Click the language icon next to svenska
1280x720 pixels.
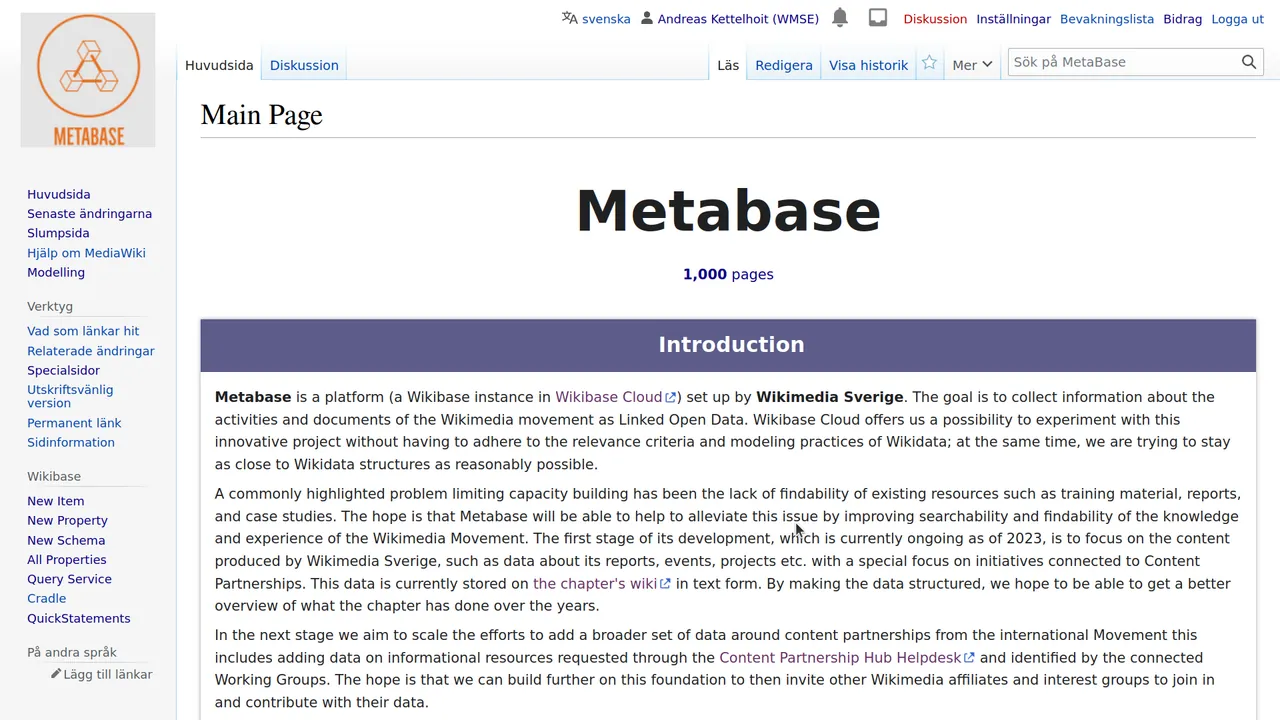570,18
